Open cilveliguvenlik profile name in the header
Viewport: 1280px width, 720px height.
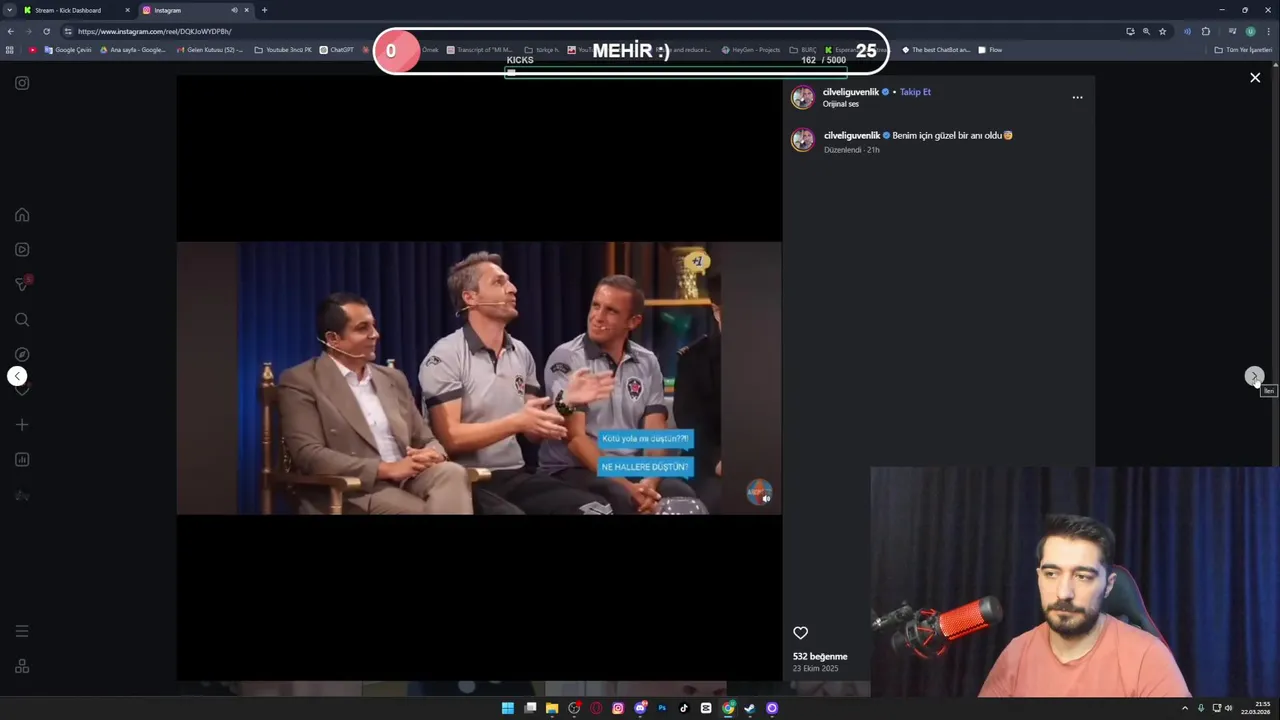tap(850, 92)
